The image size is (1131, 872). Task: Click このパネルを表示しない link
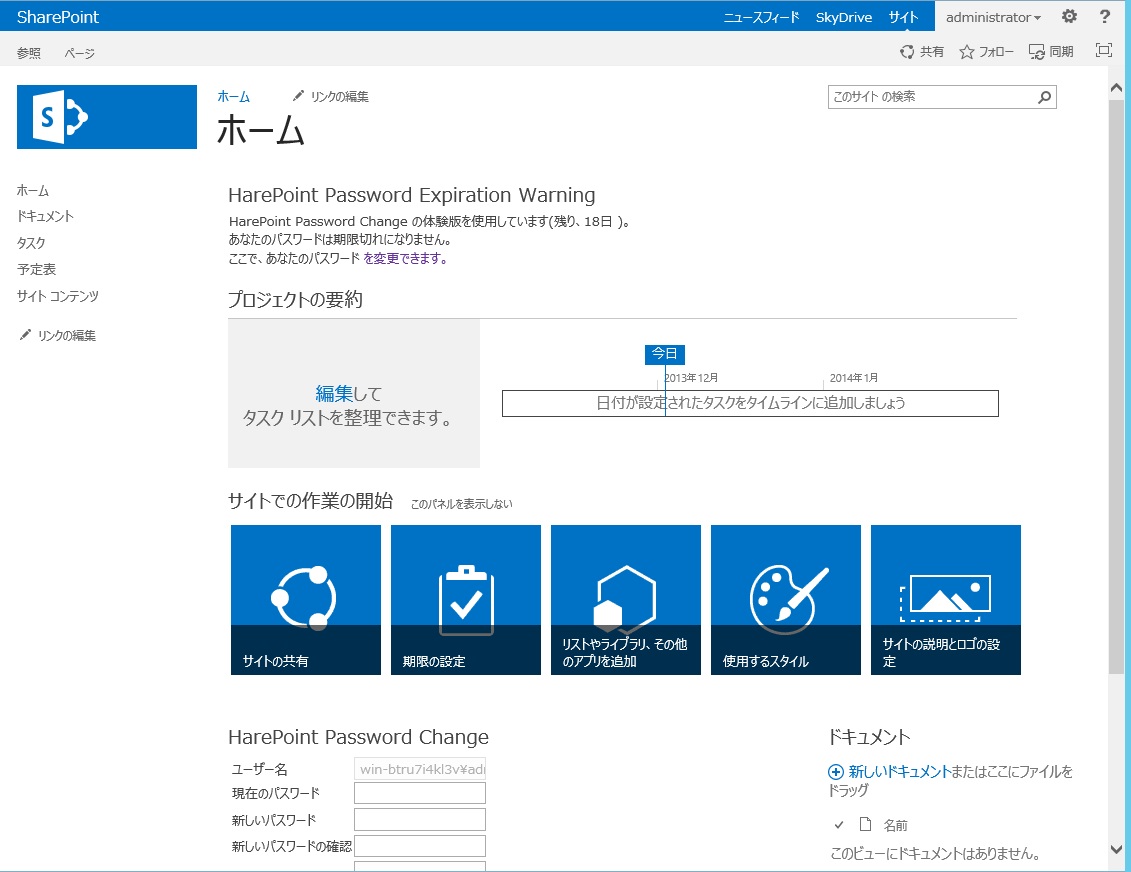(x=462, y=503)
